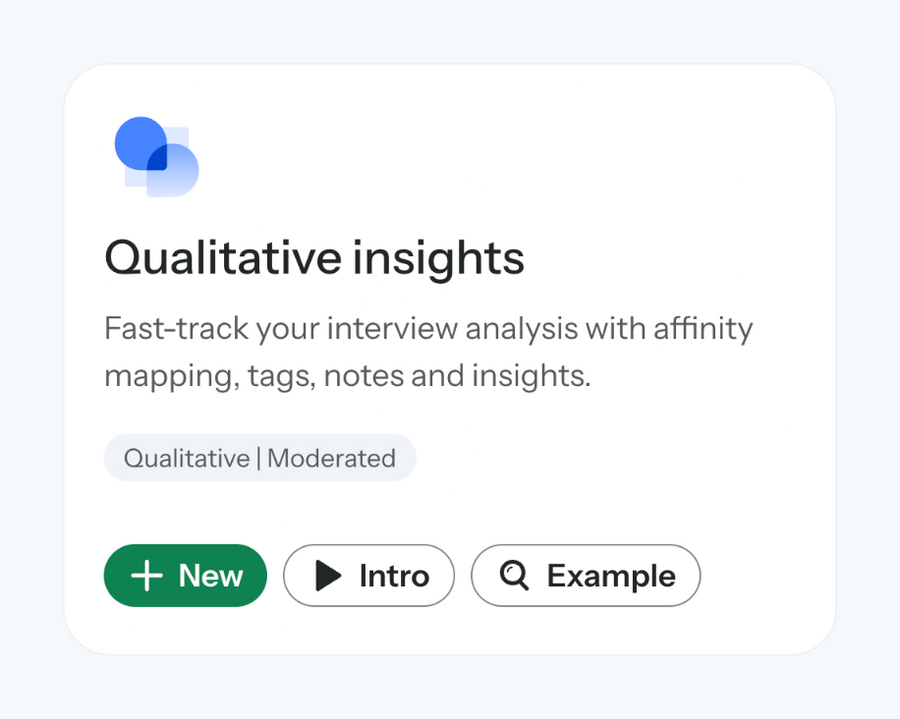Screen dimensions: 900x719
Task: Click the "Example" text label
Action: tap(611, 576)
